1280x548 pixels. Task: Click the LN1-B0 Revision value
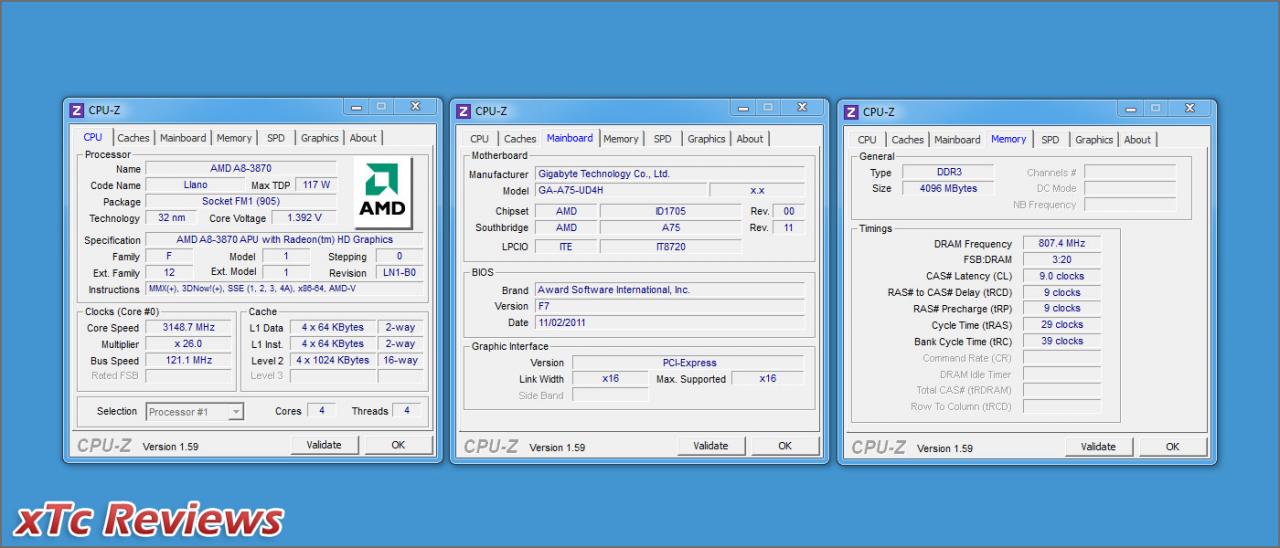(x=399, y=272)
